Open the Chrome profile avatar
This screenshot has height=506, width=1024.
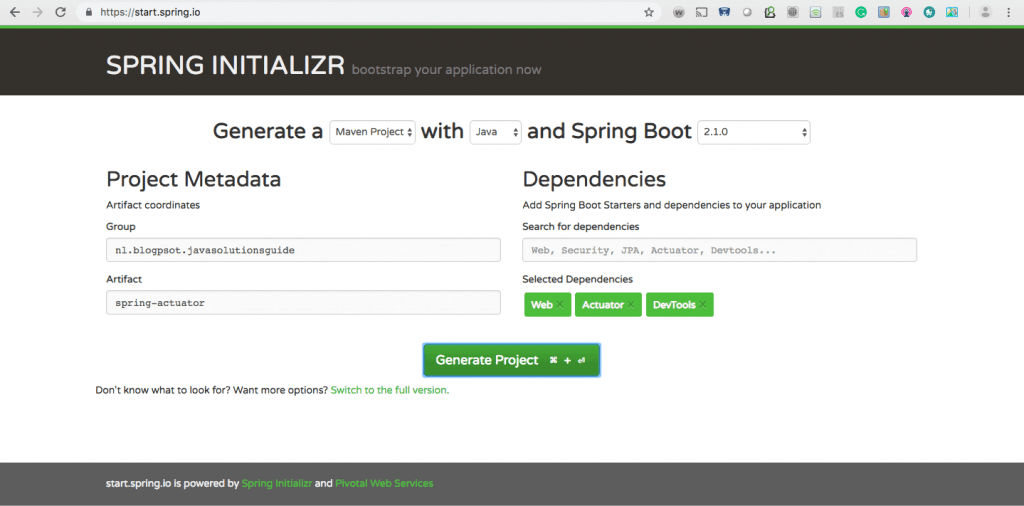(x=986, y=12)
